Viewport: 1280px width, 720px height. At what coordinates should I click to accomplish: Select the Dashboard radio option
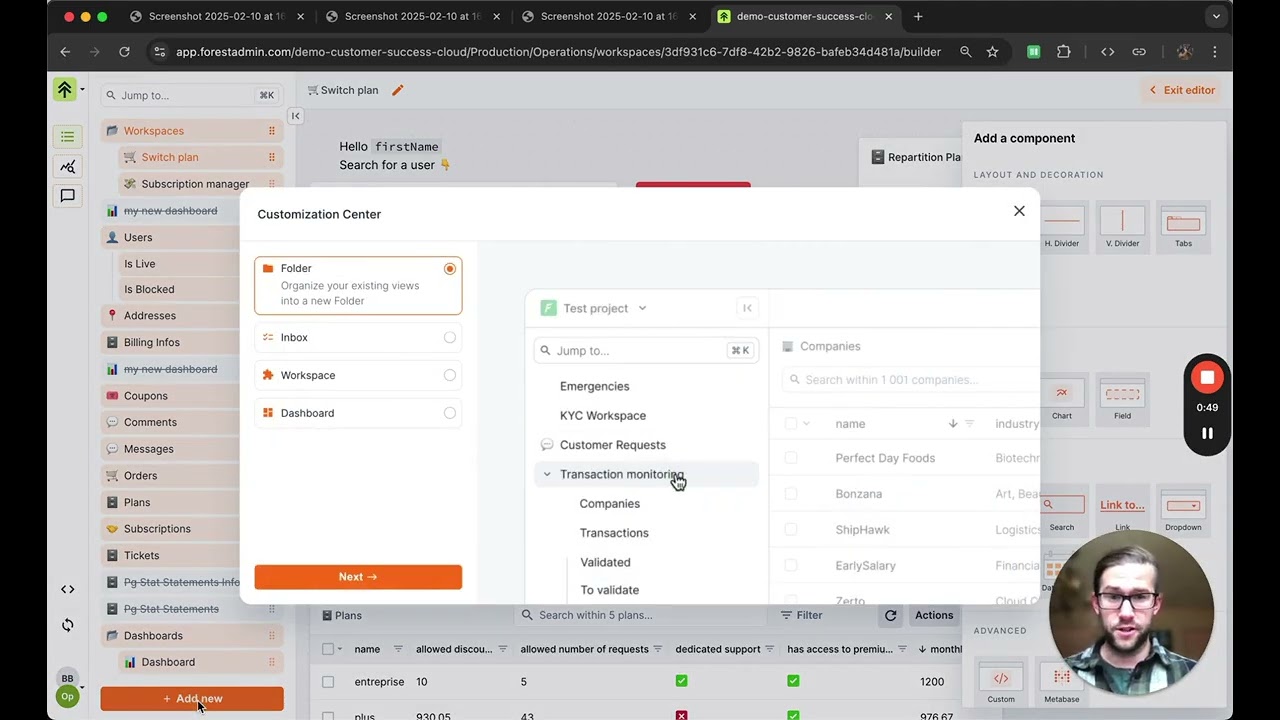[450, 413]
